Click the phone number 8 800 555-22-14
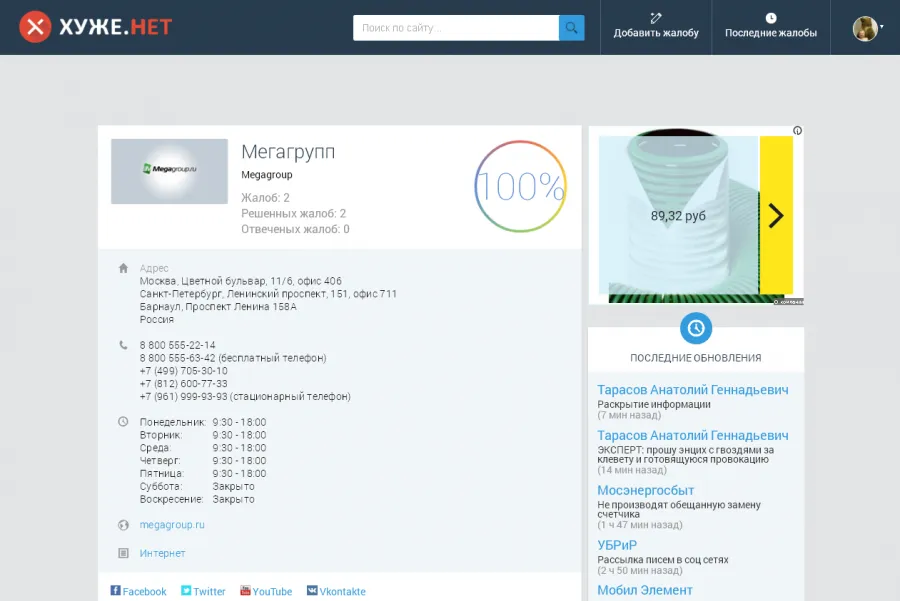The image size is (900, 601). point(177,345)
